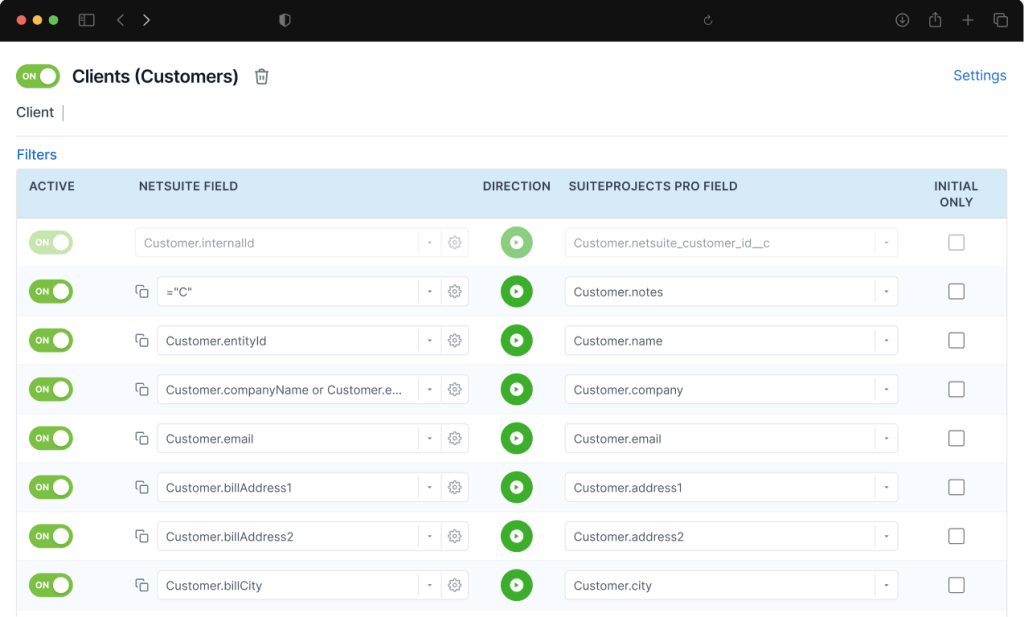
Task: Open gear settings for Customer.billAddress2 row
Action: click(455, 537)
